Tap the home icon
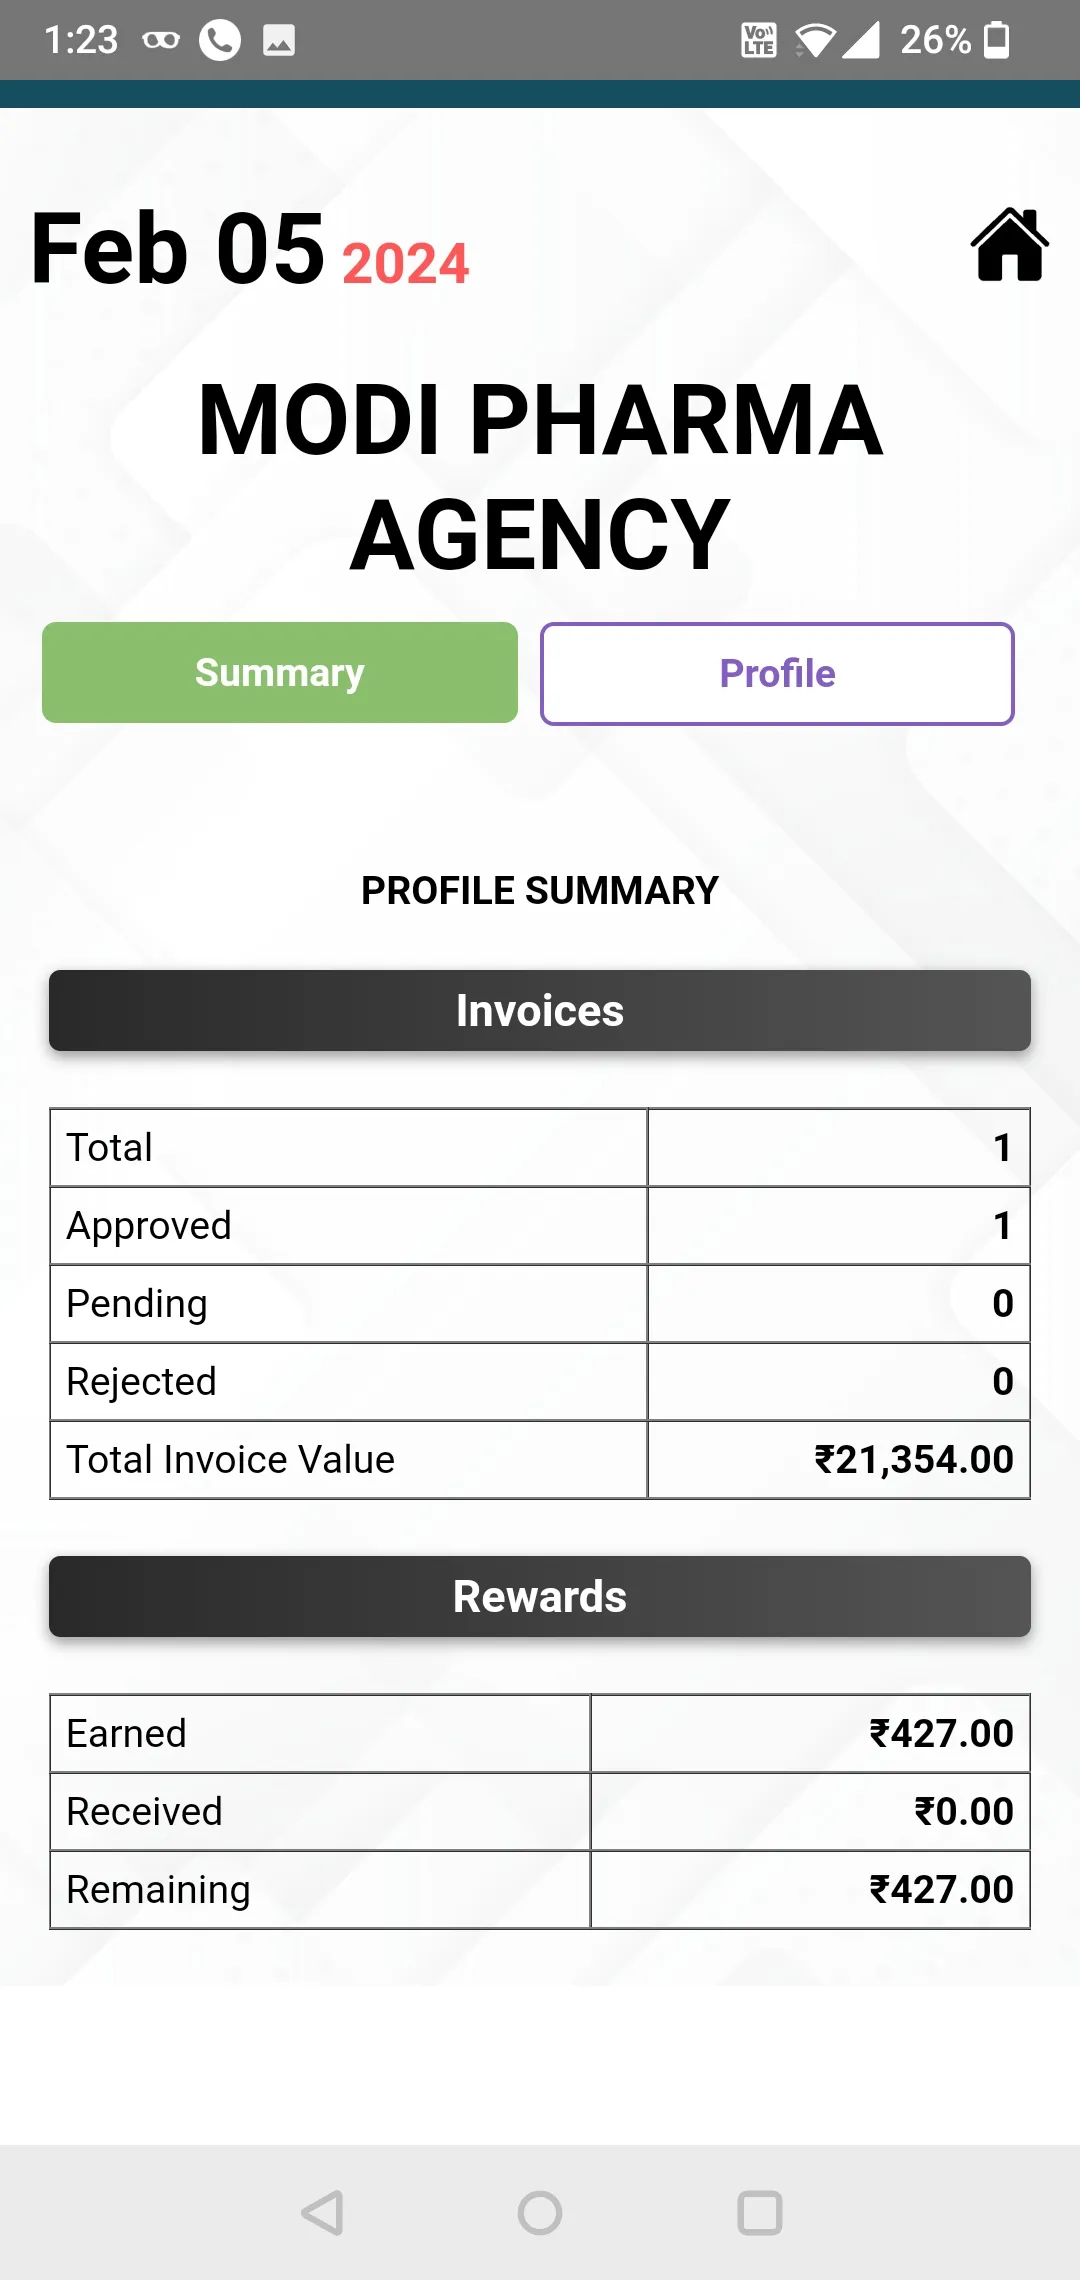The height and width of the screenshot is (2280, 1080). (x=1009, y=245)
